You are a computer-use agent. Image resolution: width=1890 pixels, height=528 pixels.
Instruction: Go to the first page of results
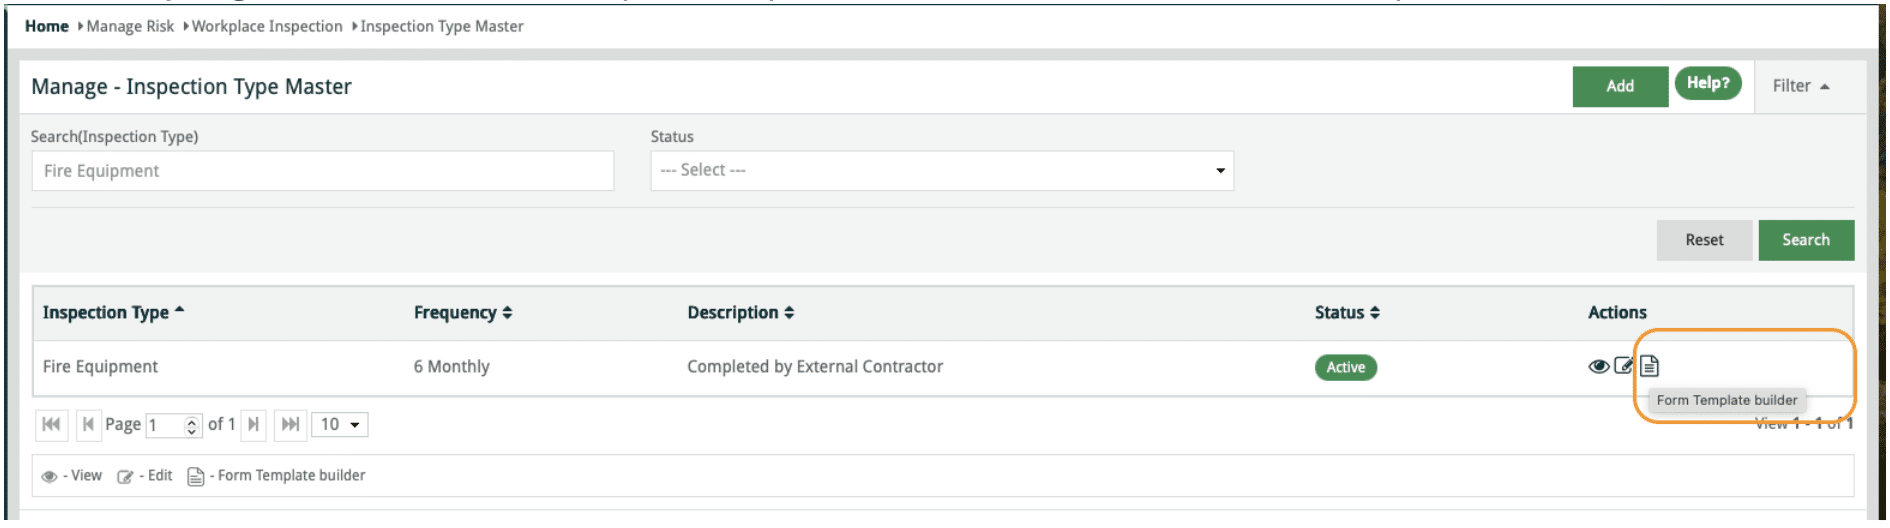(51, 424)
